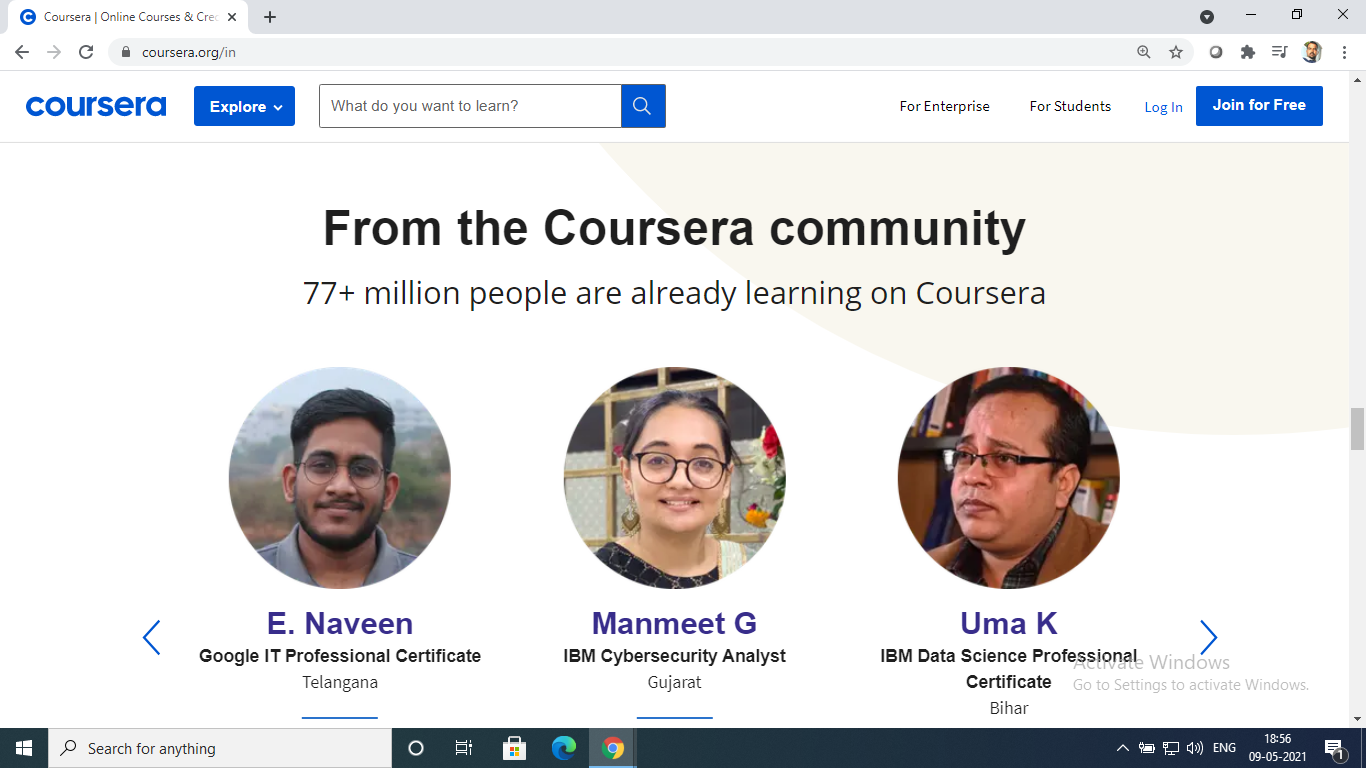The image size is (1366, 768).
Task: Open the For Students link
Action: coord(1070,106)
